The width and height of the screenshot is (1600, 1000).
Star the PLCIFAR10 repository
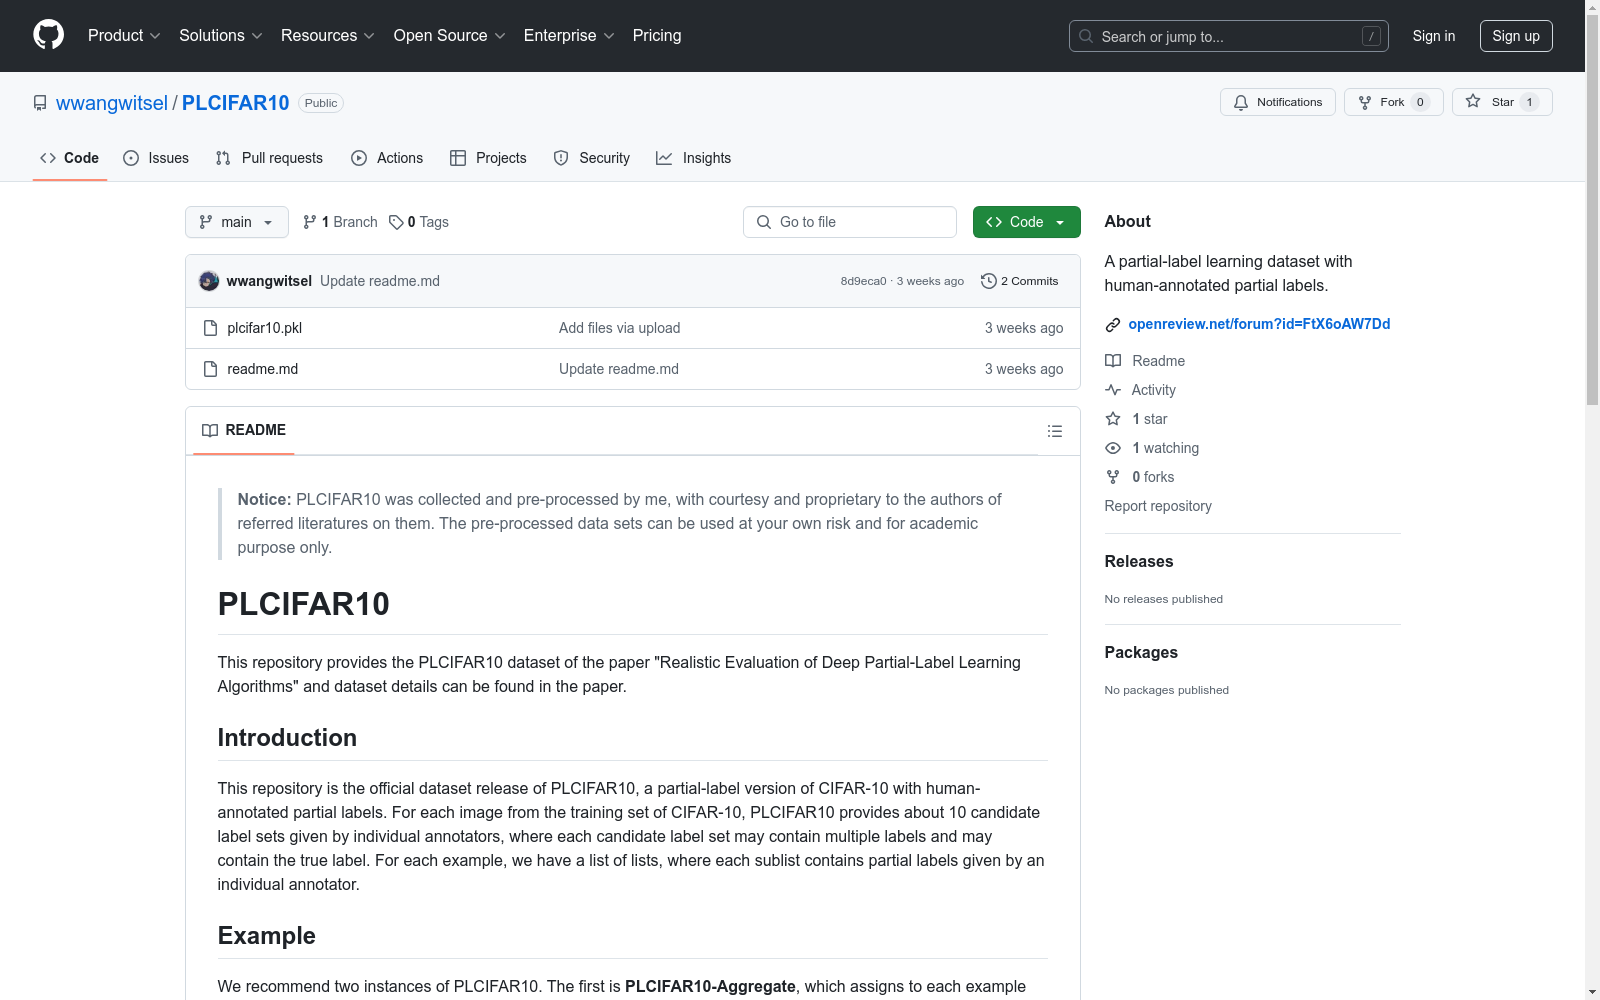point(1502,102)
